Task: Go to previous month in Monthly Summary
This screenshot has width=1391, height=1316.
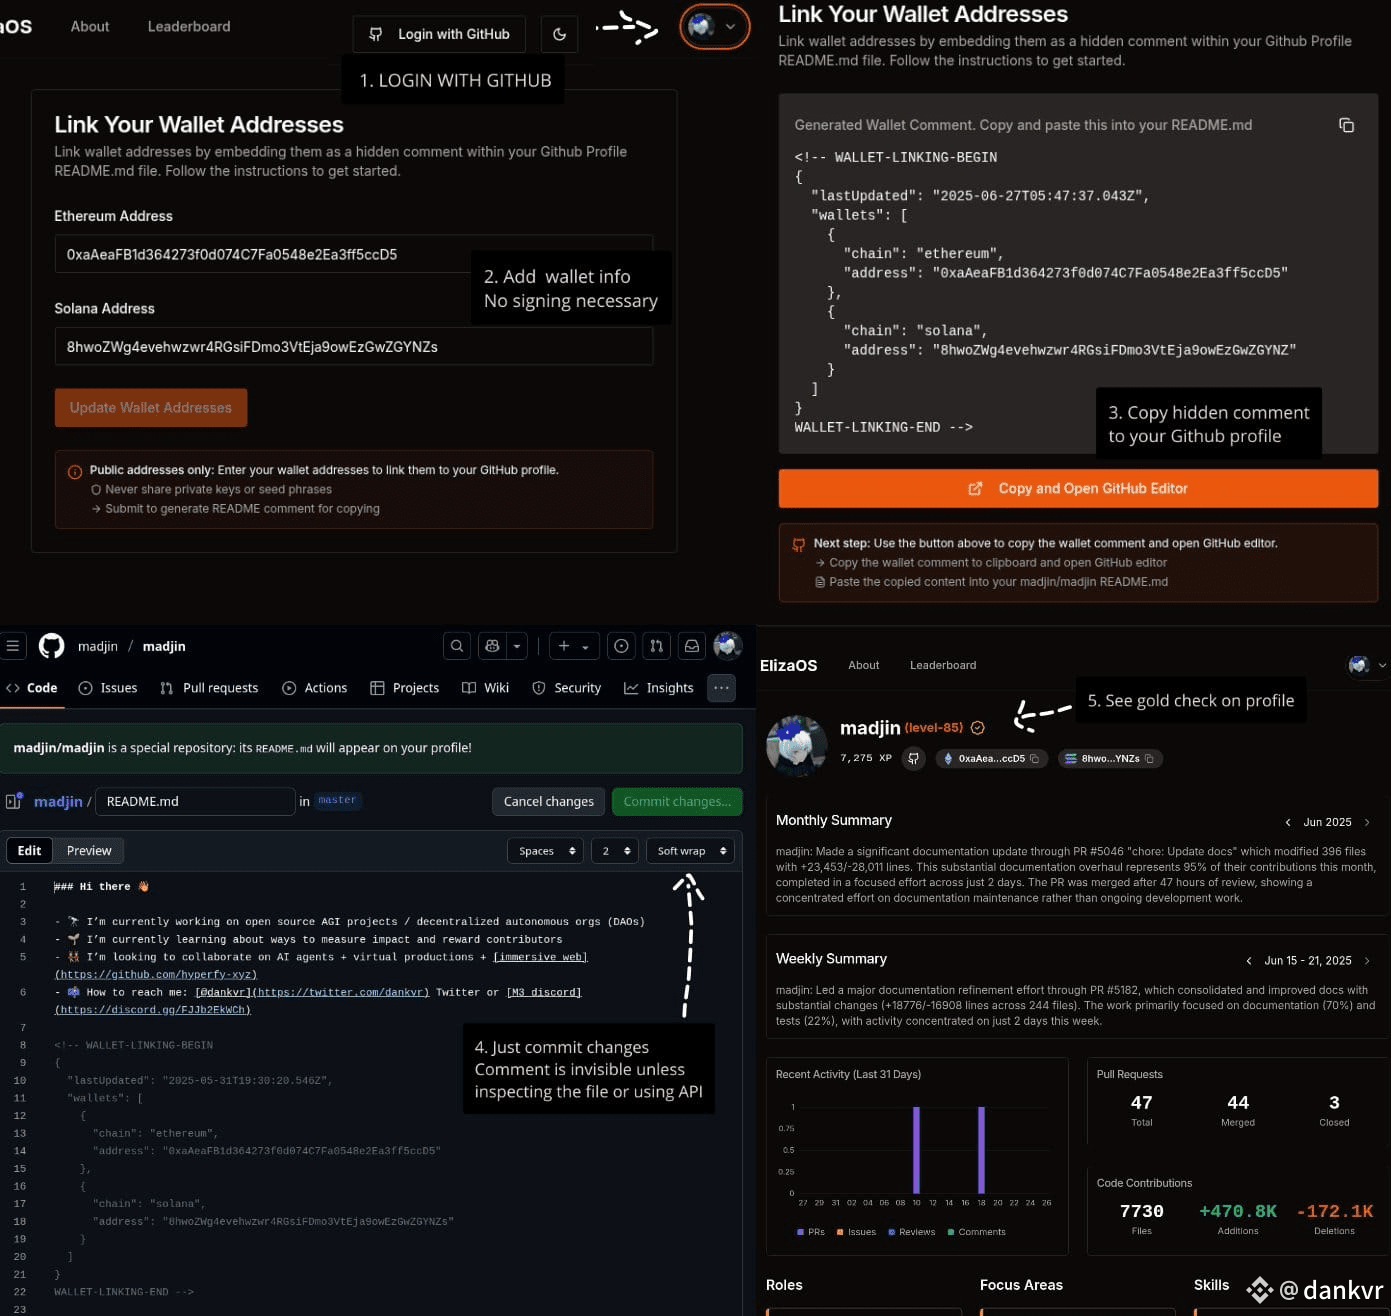Action: coord(1288,822)
